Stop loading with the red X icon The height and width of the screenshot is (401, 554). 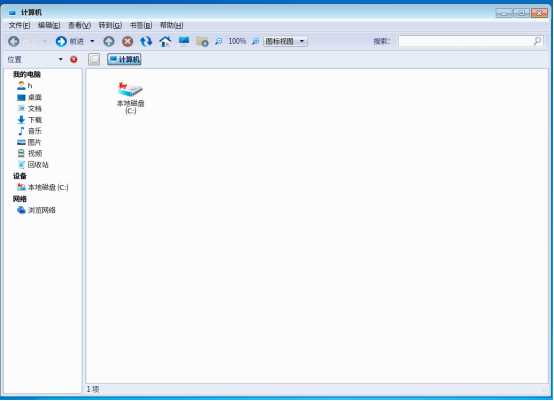coord(128,41)
